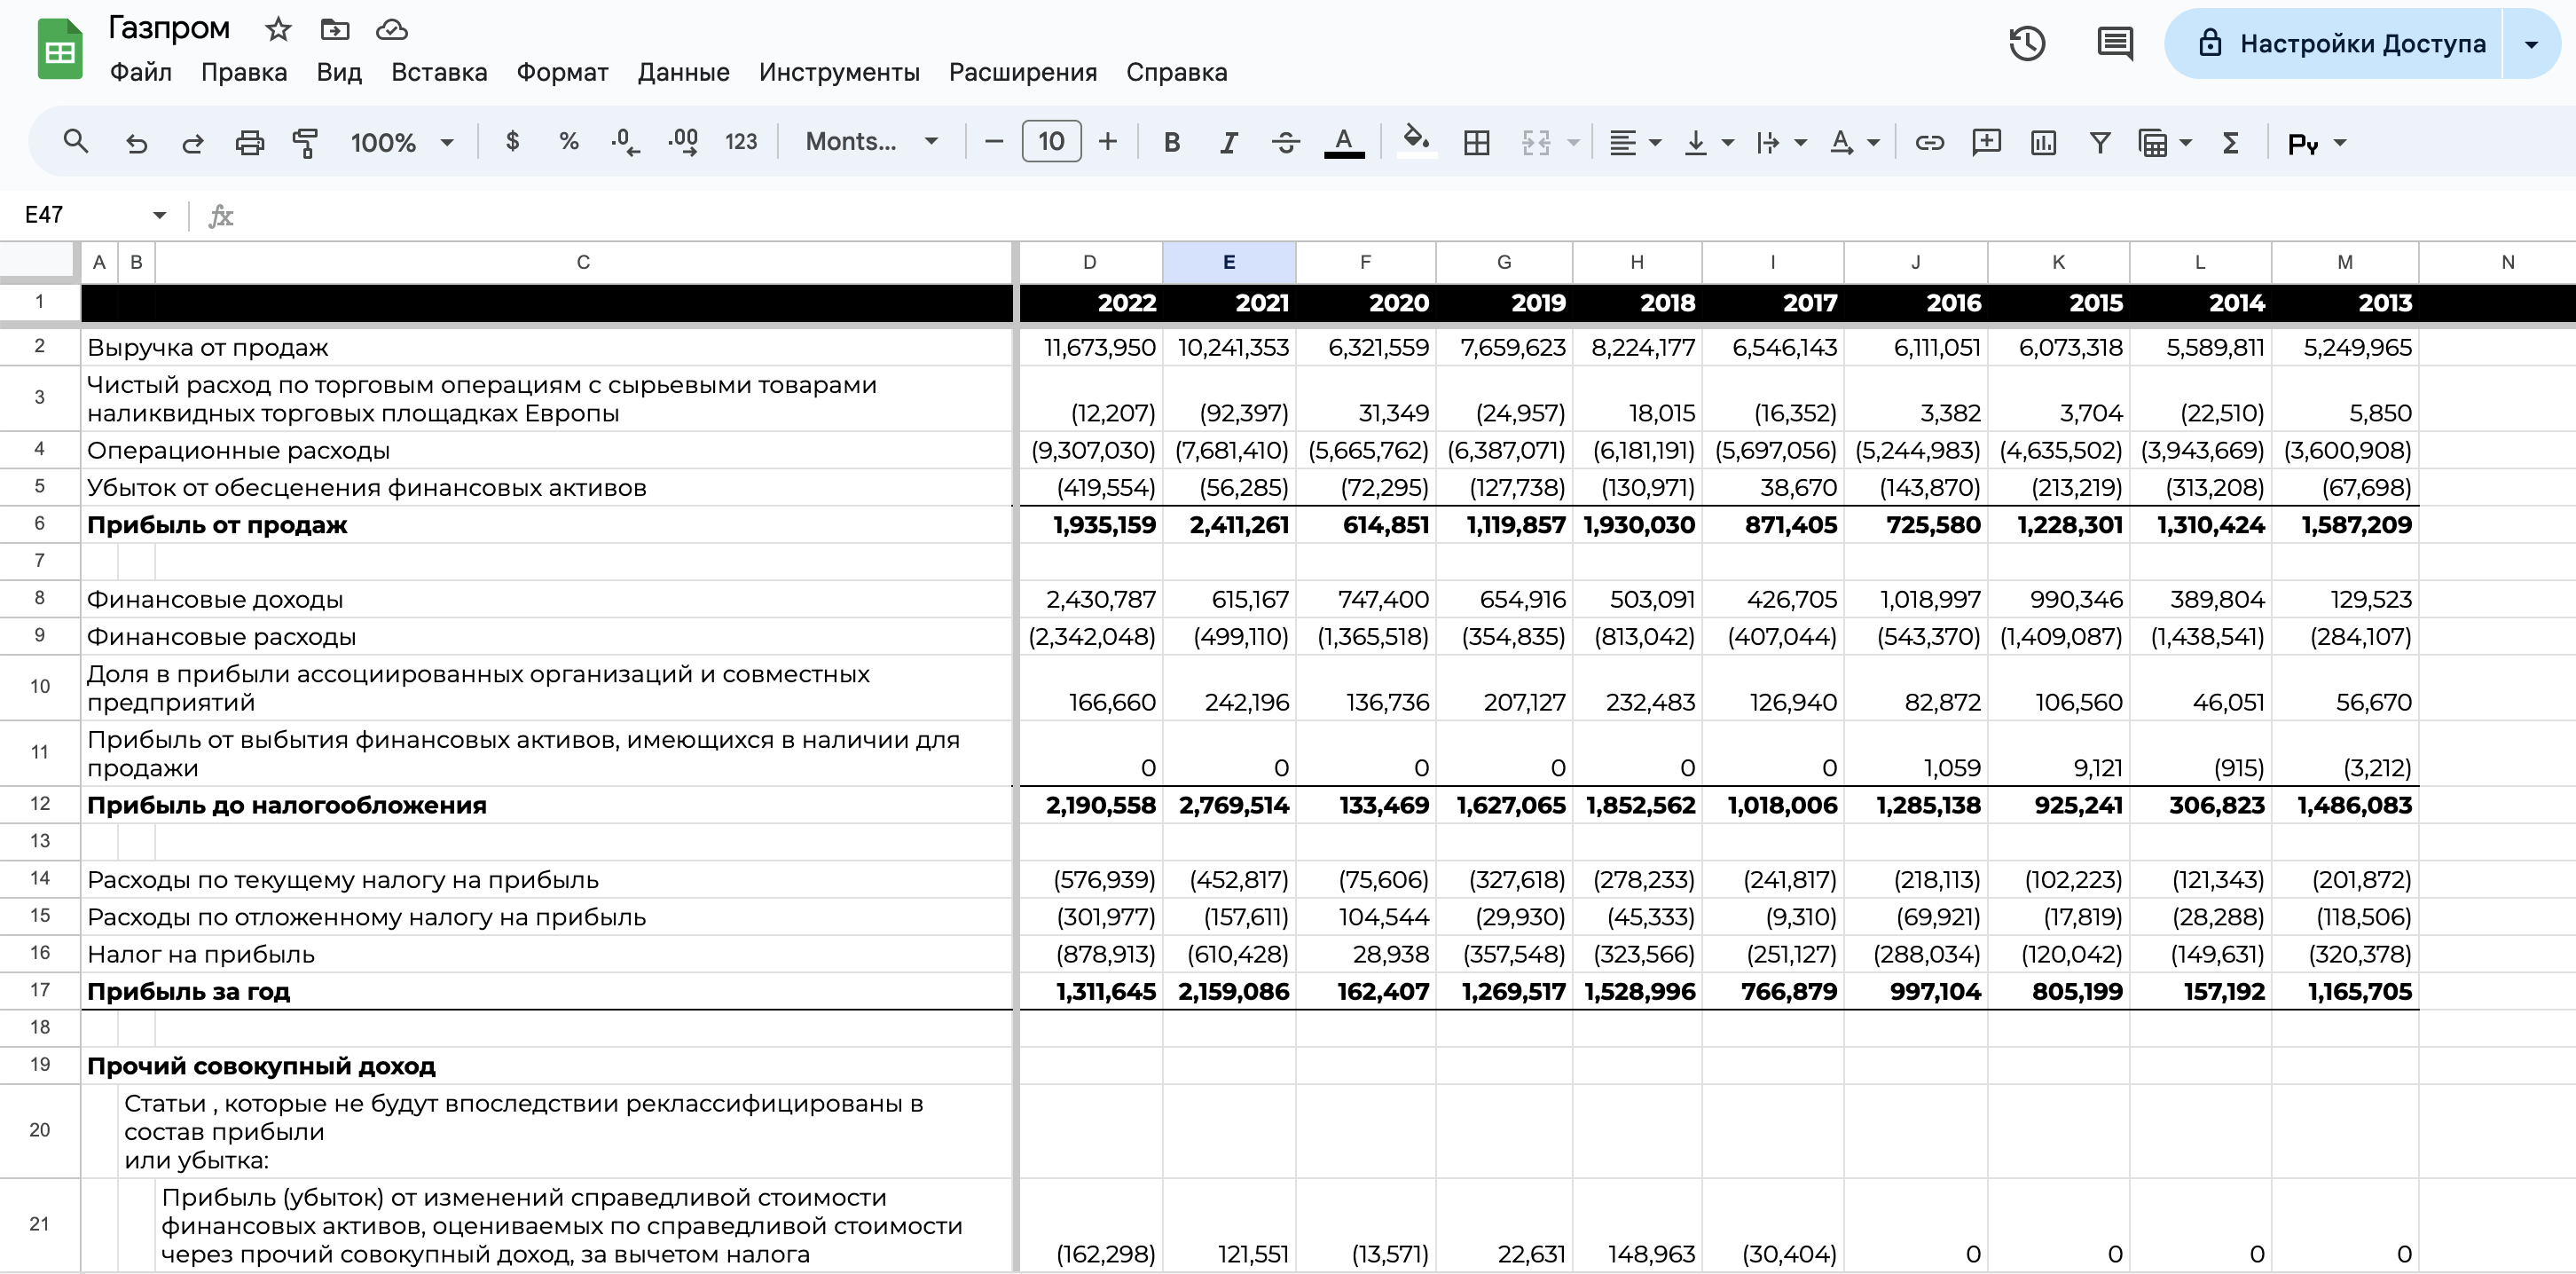The image size is (2576, 1274).
Task: Open the Вставка menu
Action: tap(439, 72)
